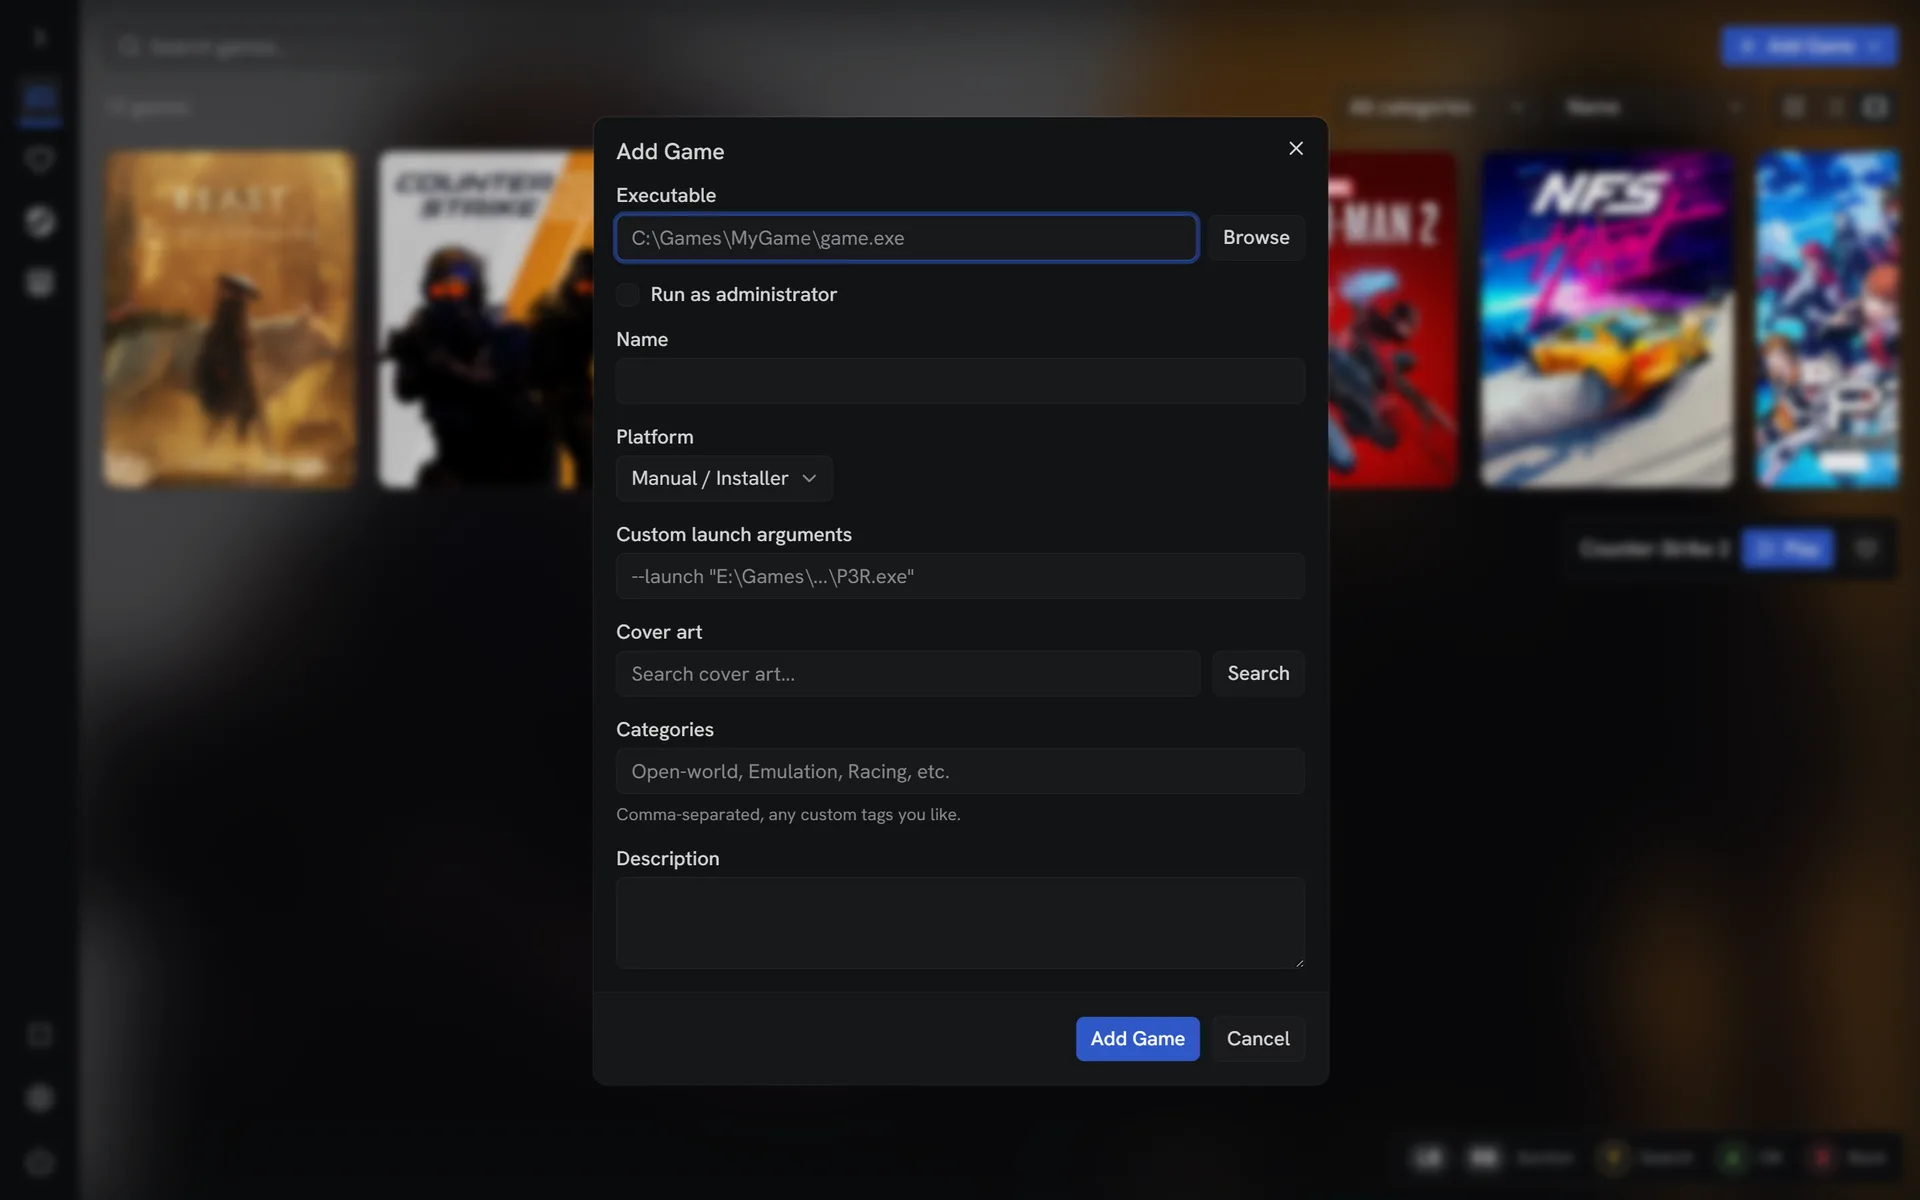Click the favorites heart sidebar icon

(40, 159)
